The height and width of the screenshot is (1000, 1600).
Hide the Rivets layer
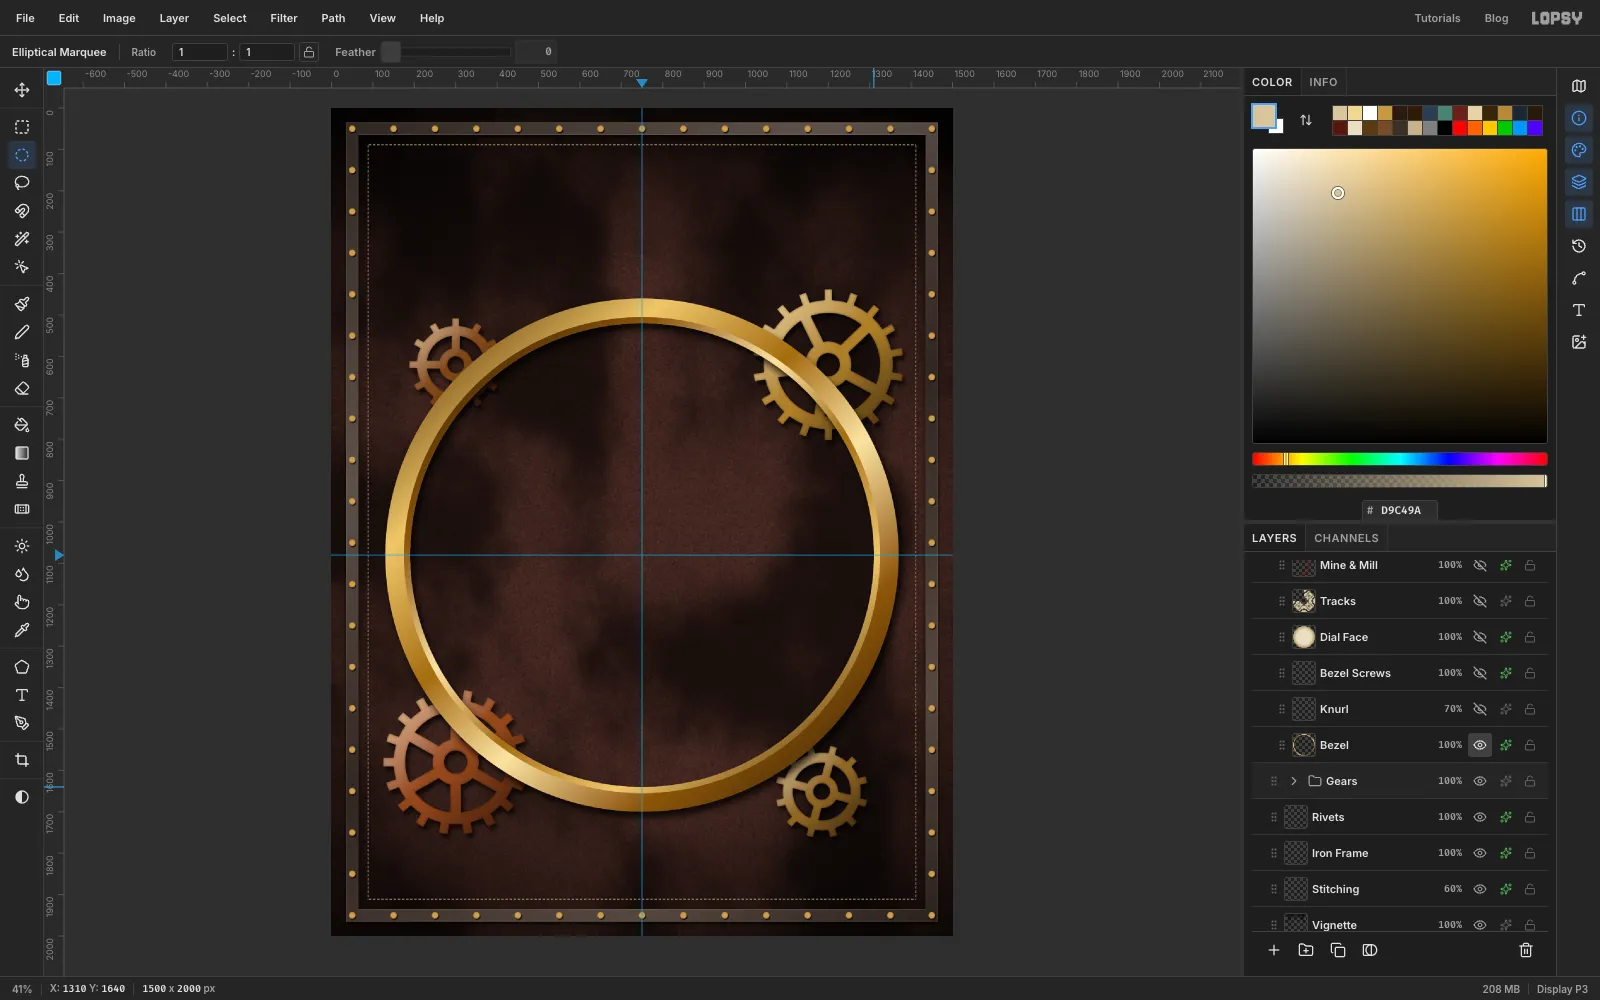coord(1480,817)
